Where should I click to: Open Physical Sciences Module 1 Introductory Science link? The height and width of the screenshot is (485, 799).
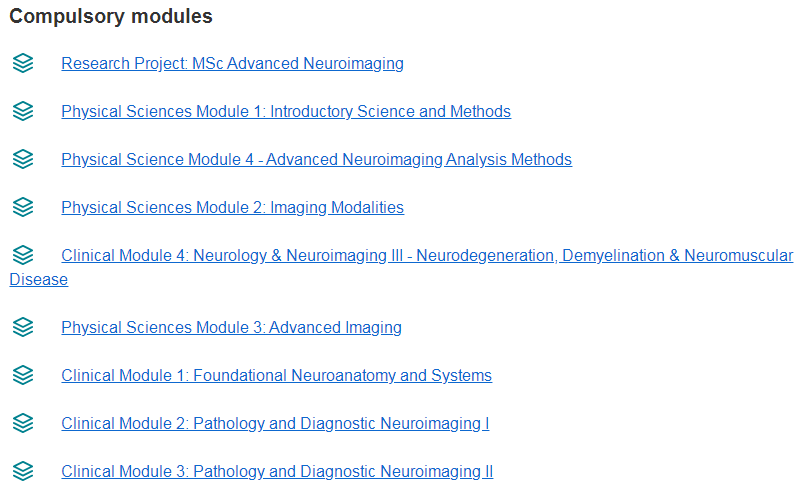coord(286,112)
